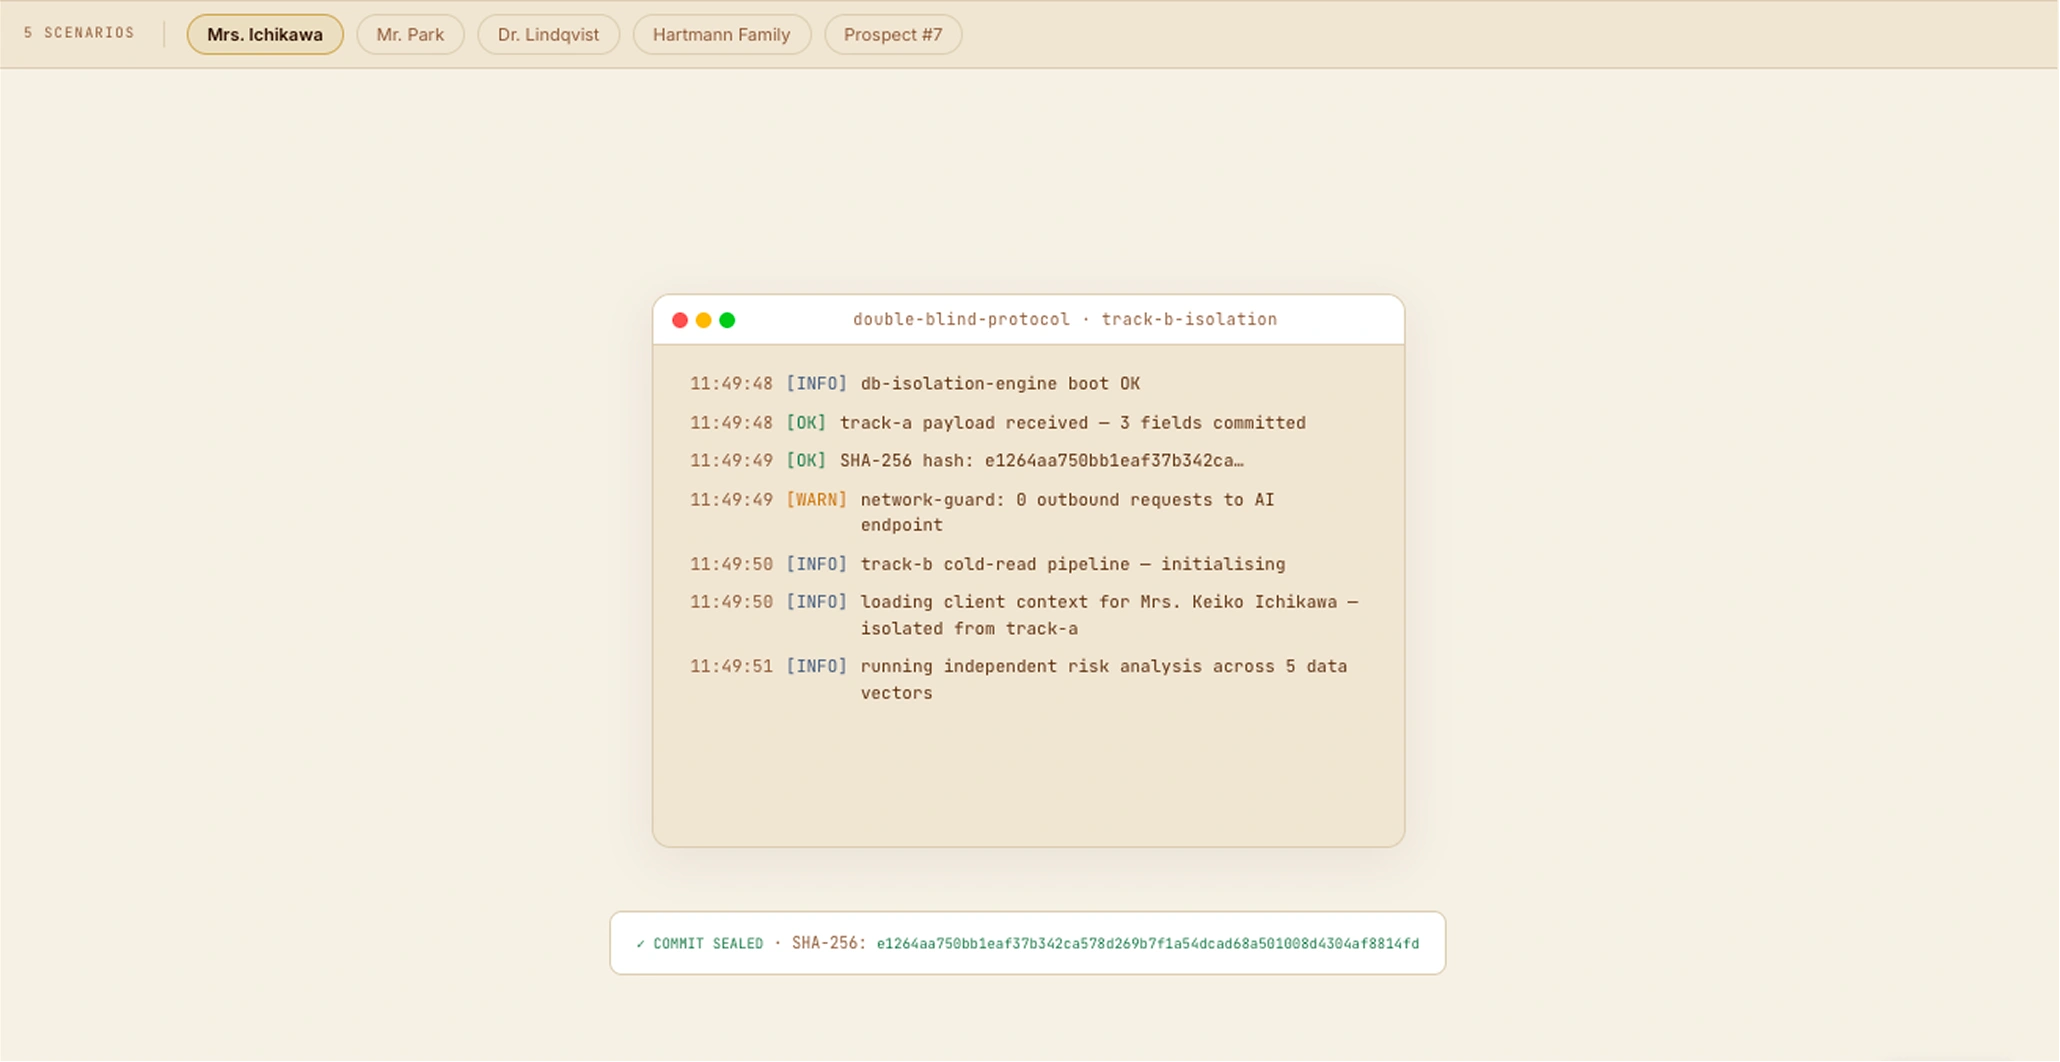Viewport: 2060px width, 1062px height.
Task: Click the 5 SCENARIOS label
Action: [x=79, y=32]
